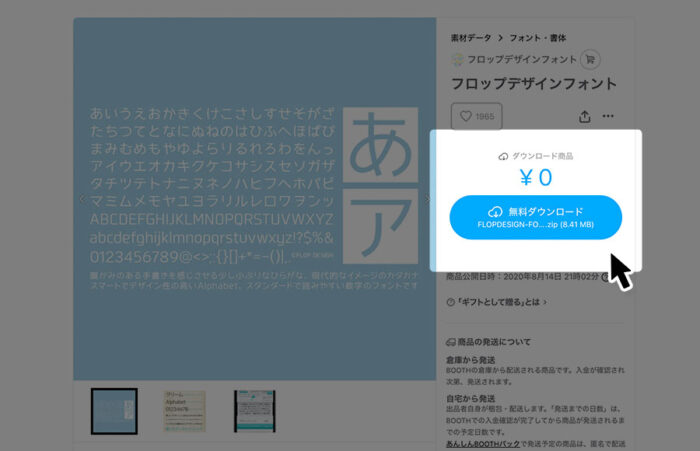
Task: Click the cart icon beside shop name
Action: (590, 59)
